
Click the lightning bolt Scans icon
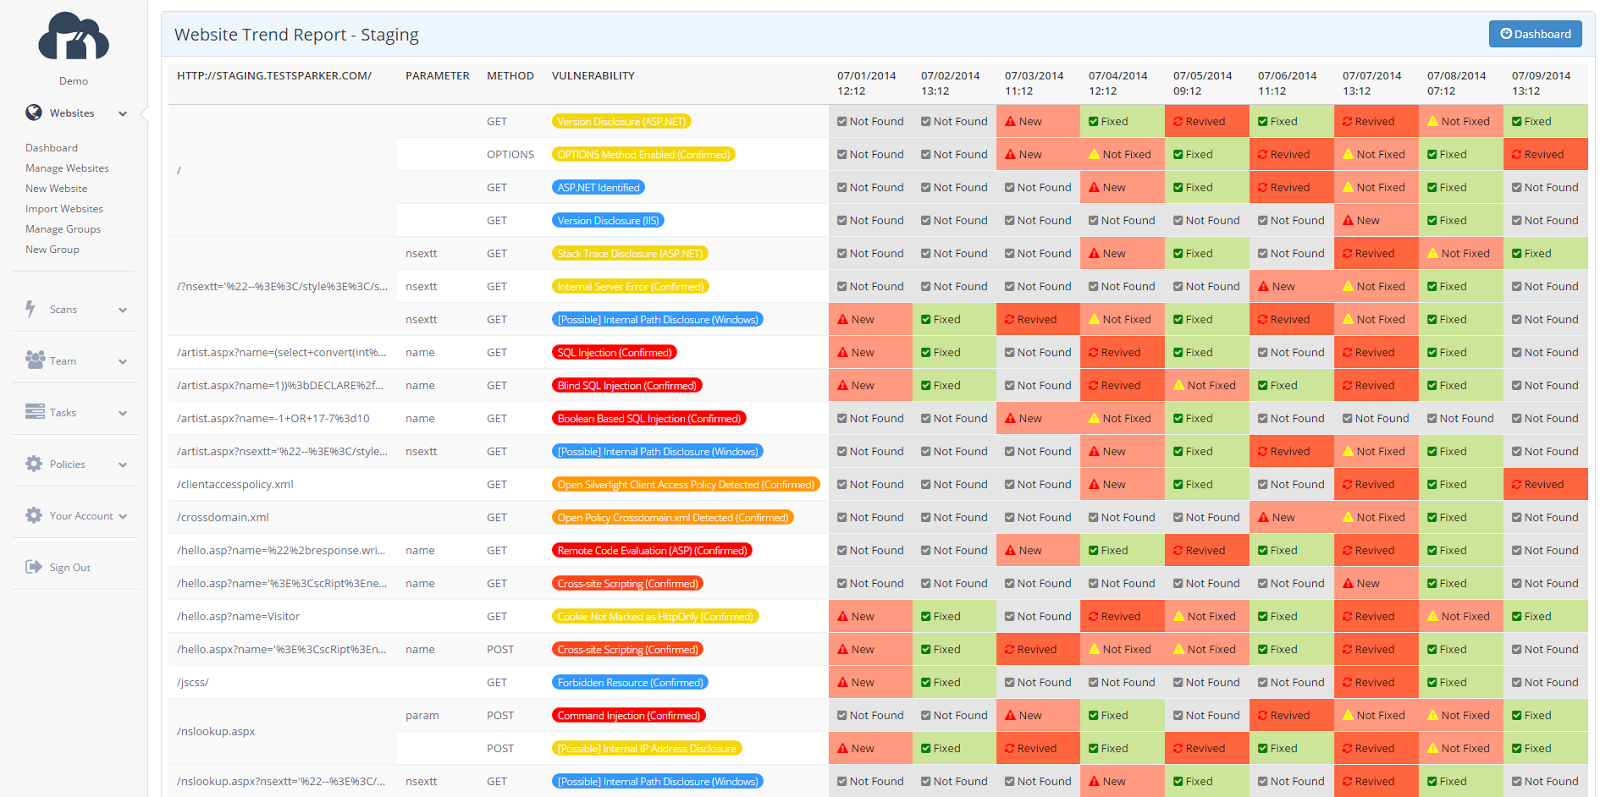click(31, 309)
